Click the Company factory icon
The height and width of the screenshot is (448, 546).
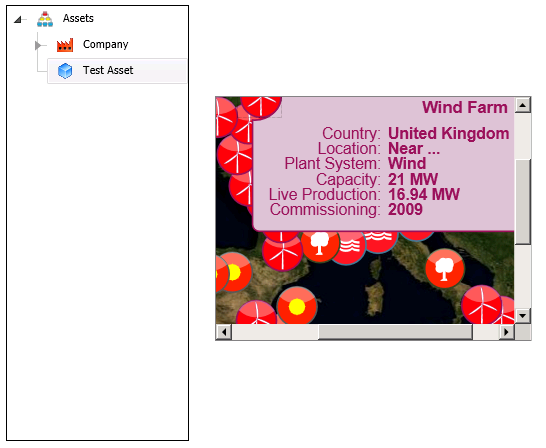(x=65, y=45)
